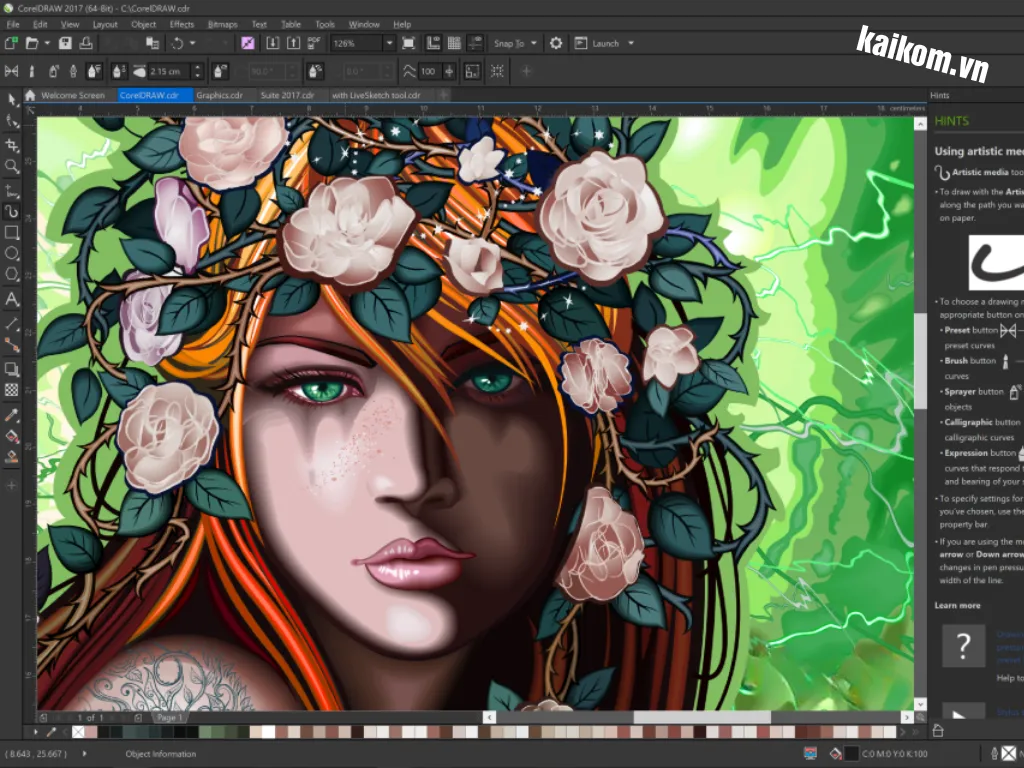Open the Import tool on the toolbar
Image resolution: width=1024 pixels, height=768 pixels.
[x=273, y=43]
